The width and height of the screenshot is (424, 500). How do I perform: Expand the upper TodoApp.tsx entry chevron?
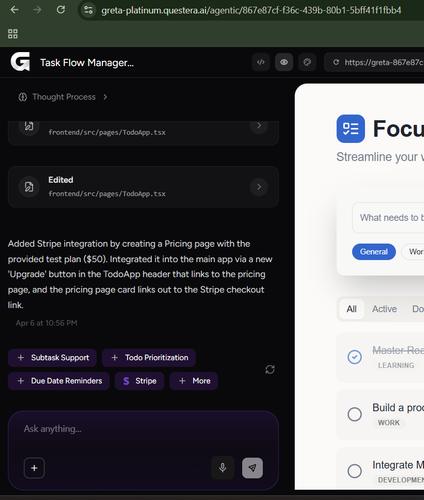pos(259,126)
